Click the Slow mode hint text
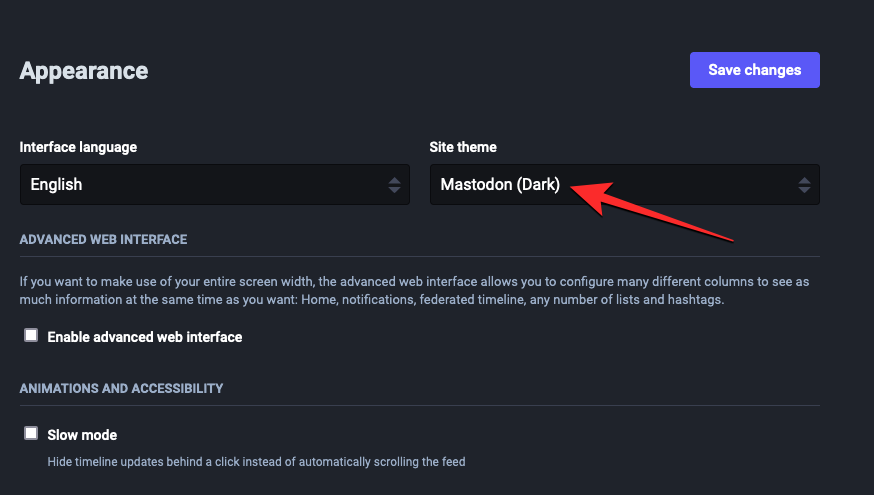The width and height of the screenshot is (874, 495). (256, 462)
